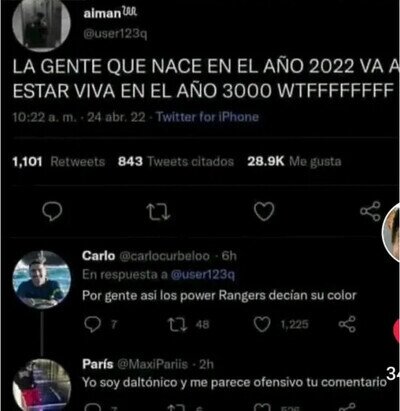Open the @carlocurbeloo handle
The width and height of the screenshot is (400, 411).
164,256
